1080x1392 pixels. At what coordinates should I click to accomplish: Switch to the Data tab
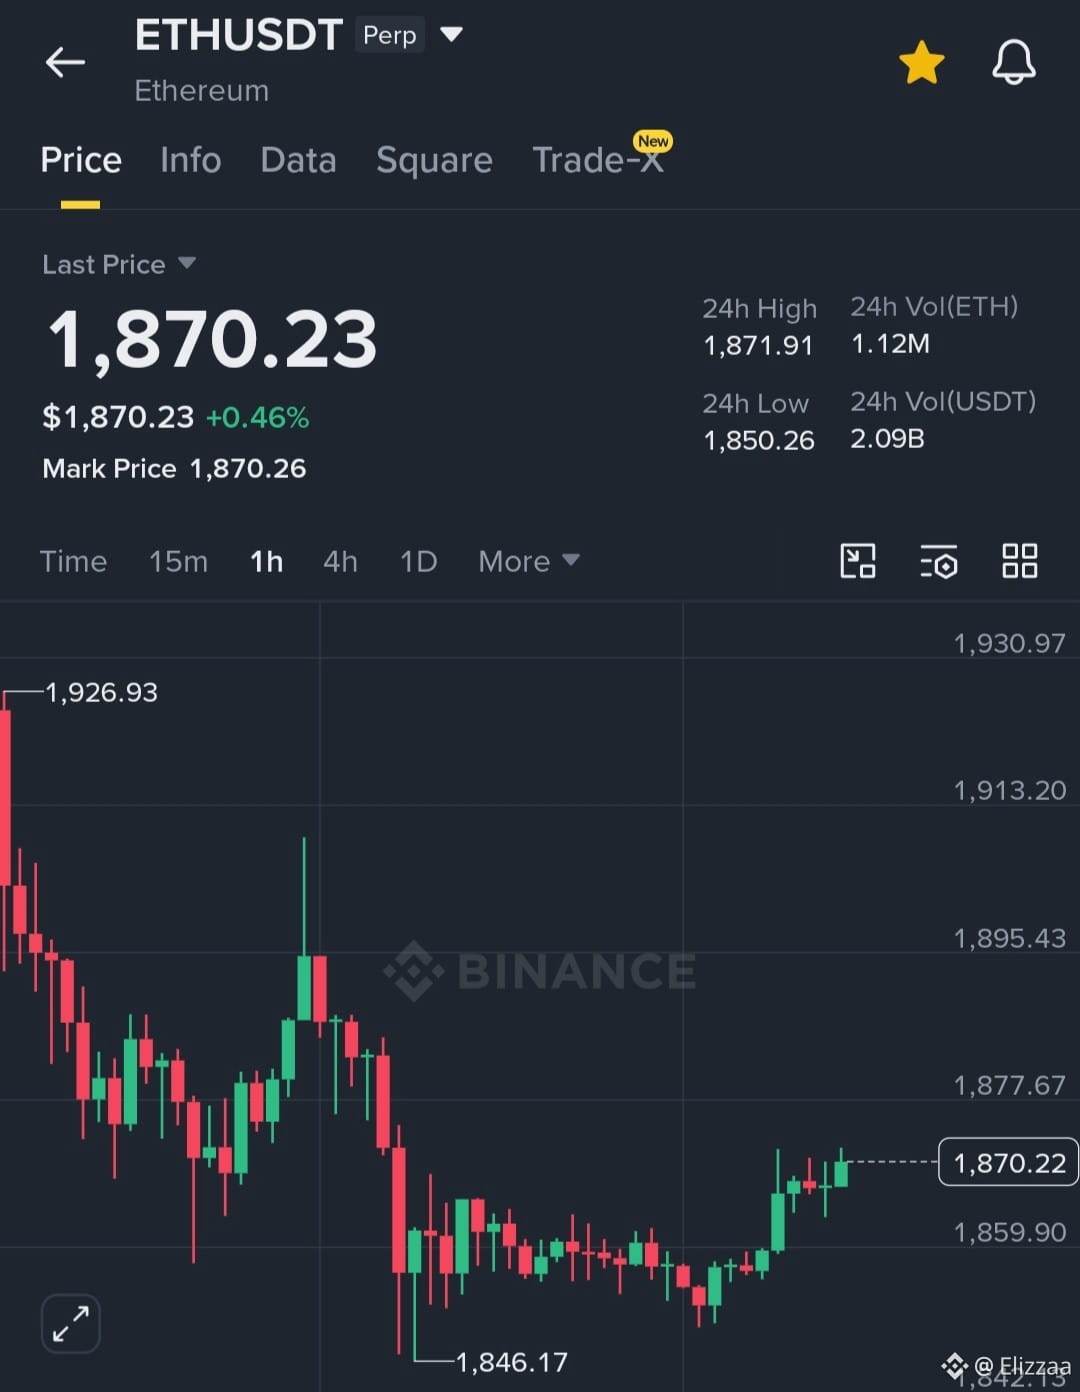pos(298,160)
